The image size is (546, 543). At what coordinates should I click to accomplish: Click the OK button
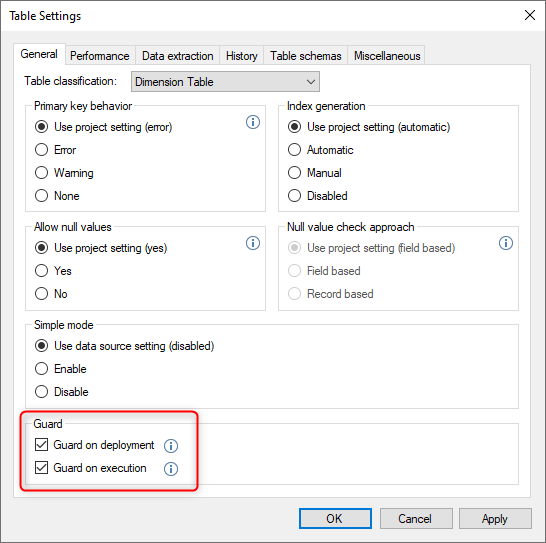tap(335, 519)
